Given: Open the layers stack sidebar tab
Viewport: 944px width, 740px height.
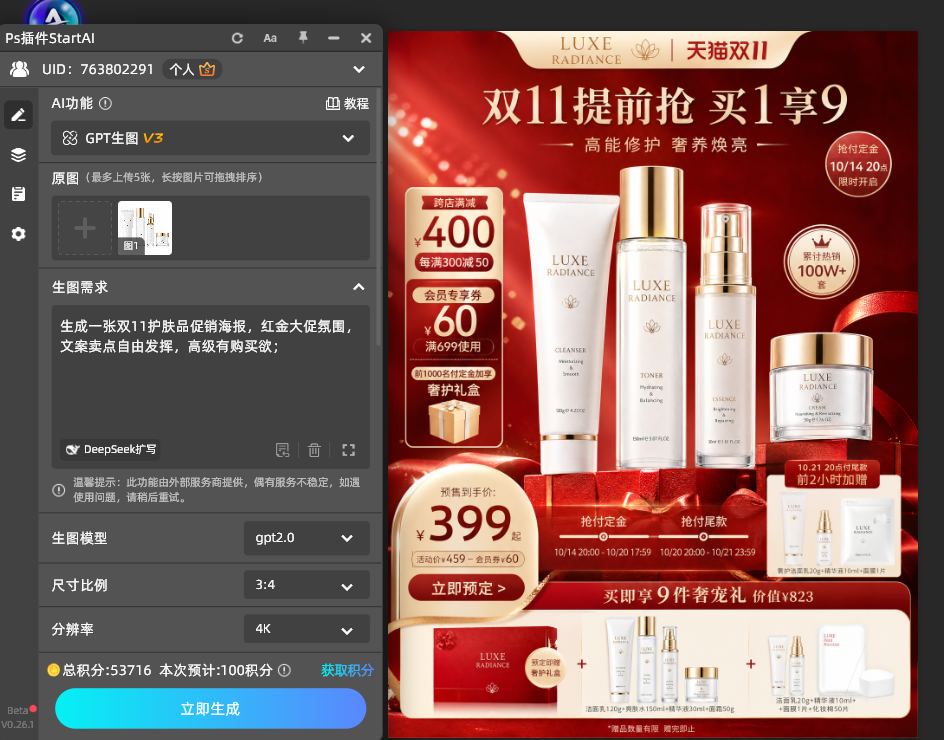Looking at the screenshot, I should click(18, 155).
